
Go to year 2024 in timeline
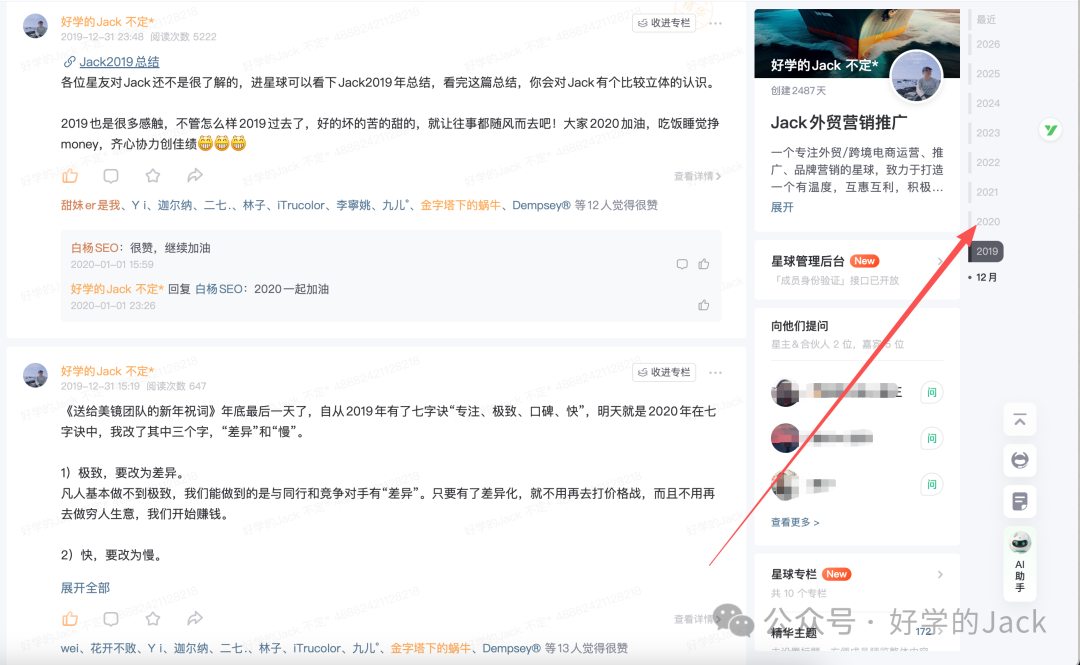pyautogui.click(x=988, y=103)
